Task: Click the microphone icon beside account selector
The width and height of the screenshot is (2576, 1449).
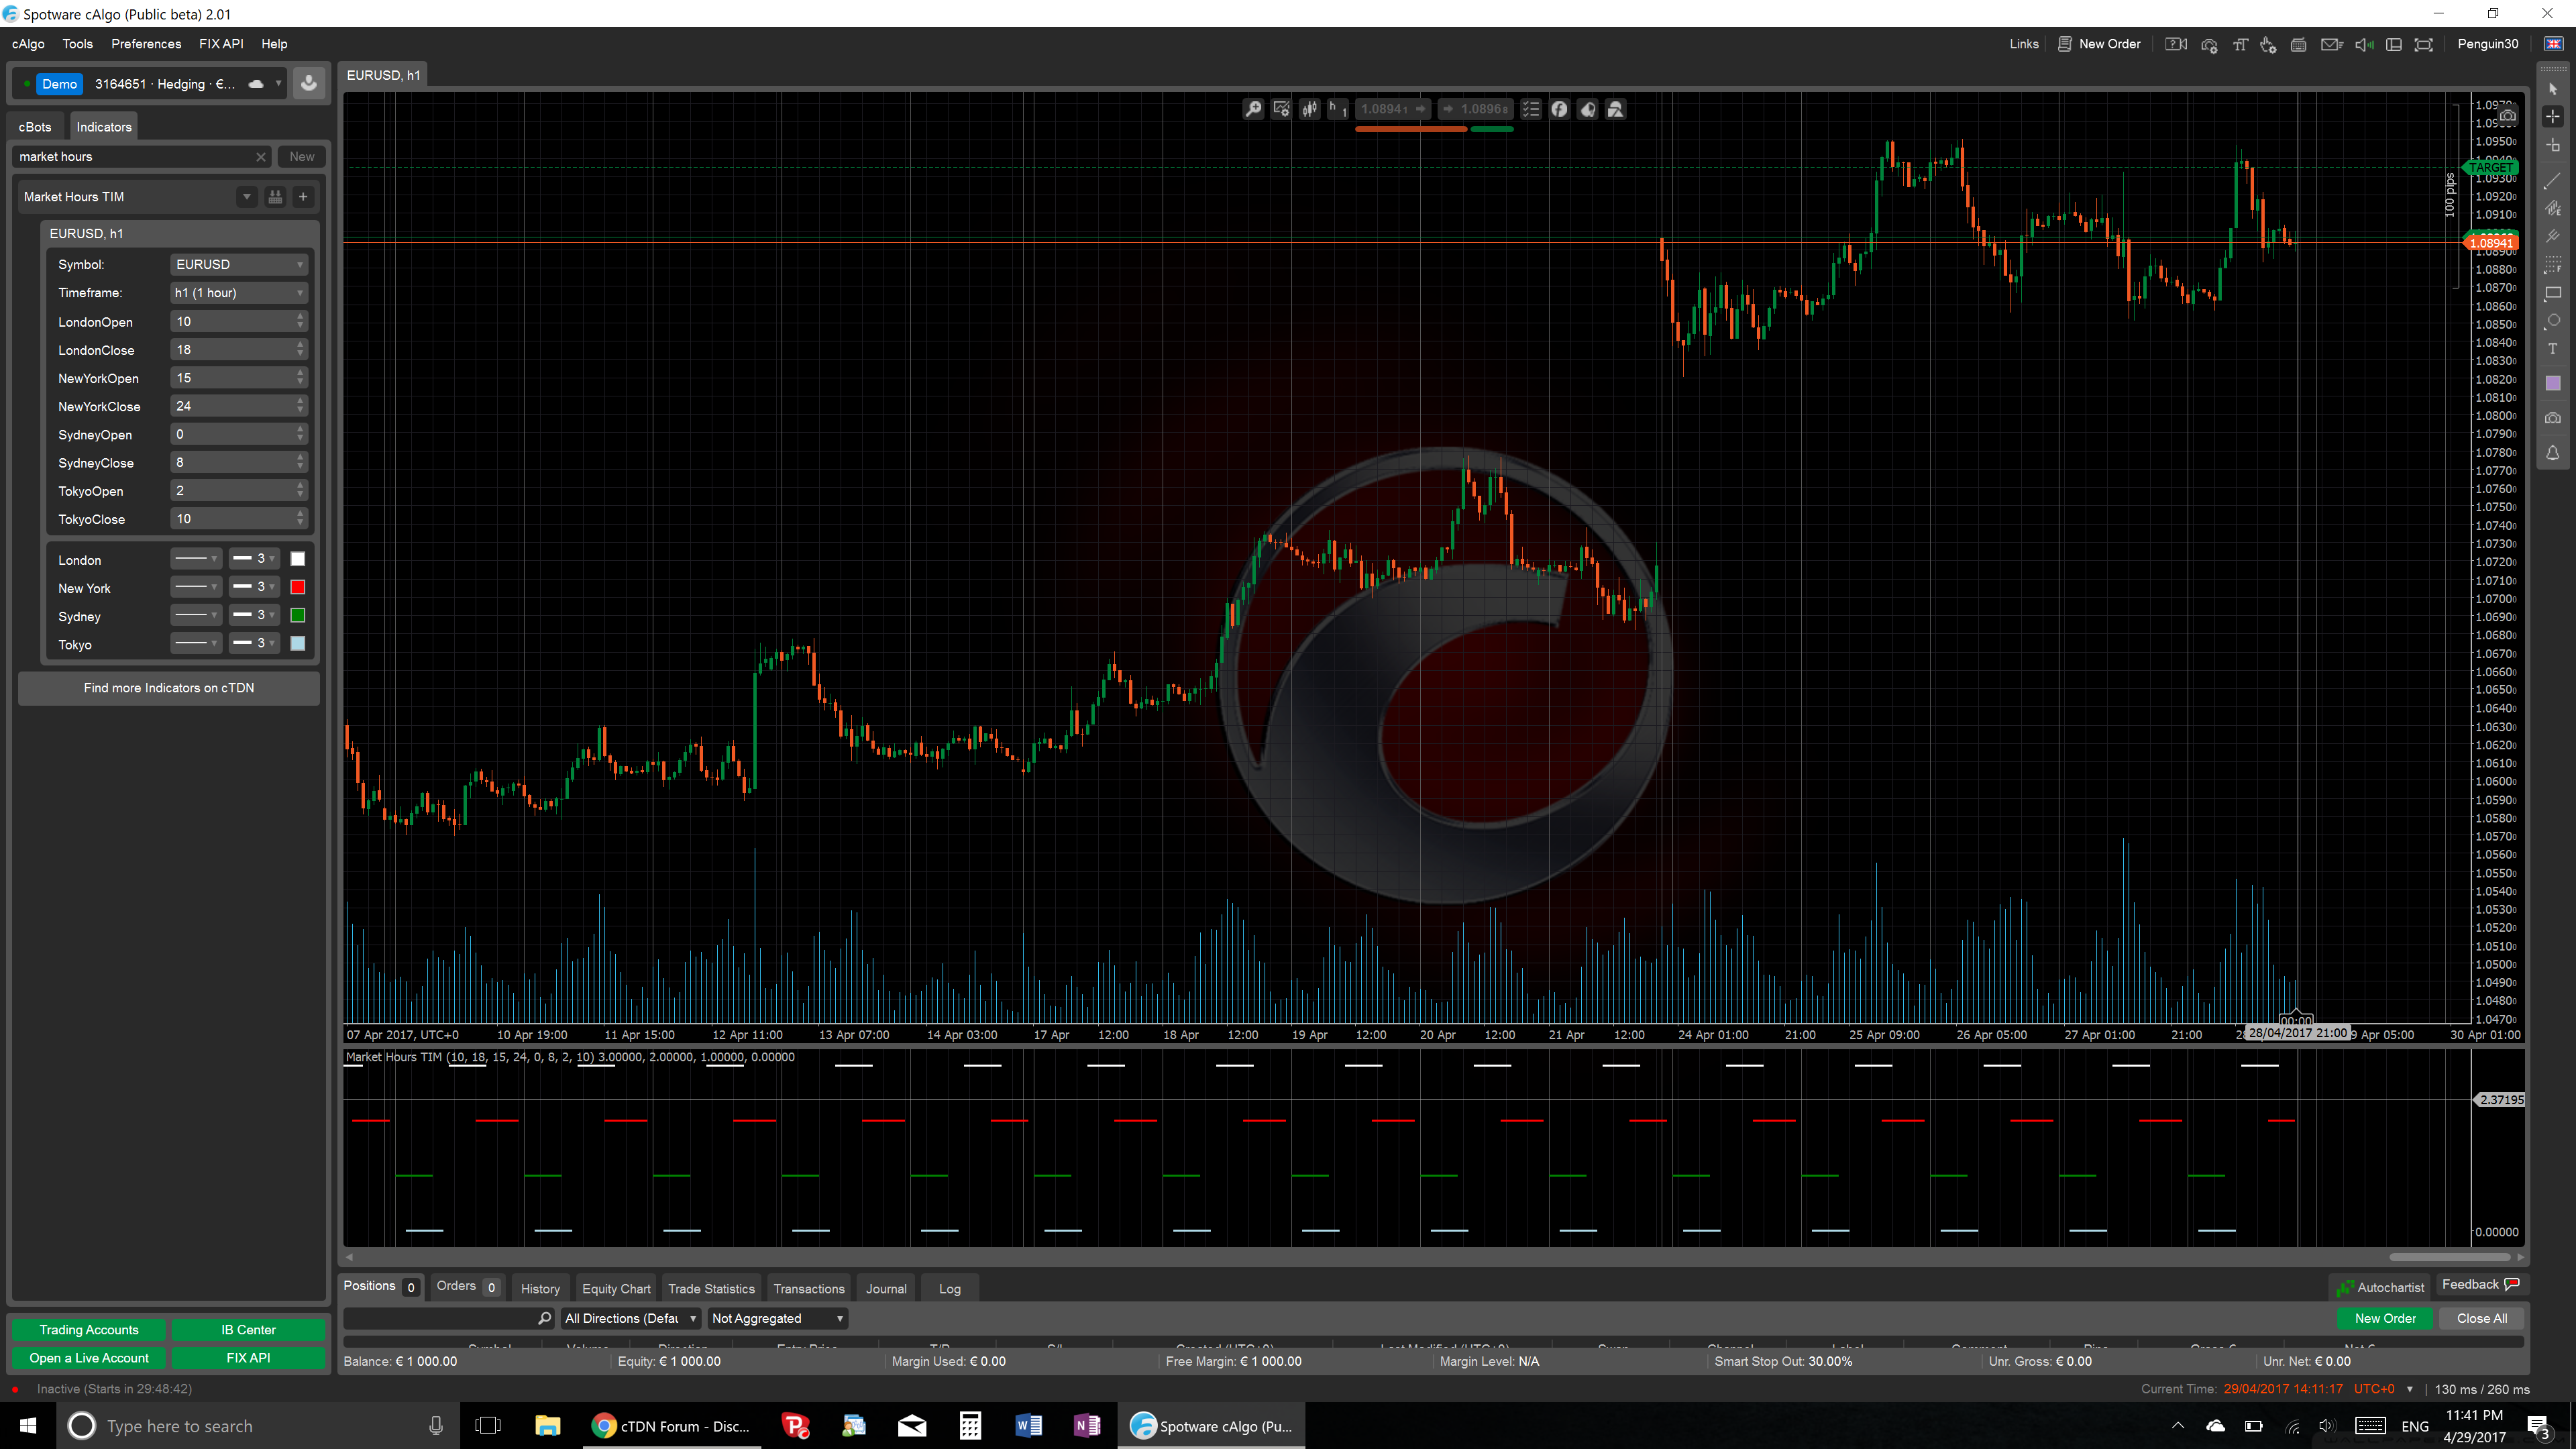Action: pyautogui.click(x=309, y=84)
